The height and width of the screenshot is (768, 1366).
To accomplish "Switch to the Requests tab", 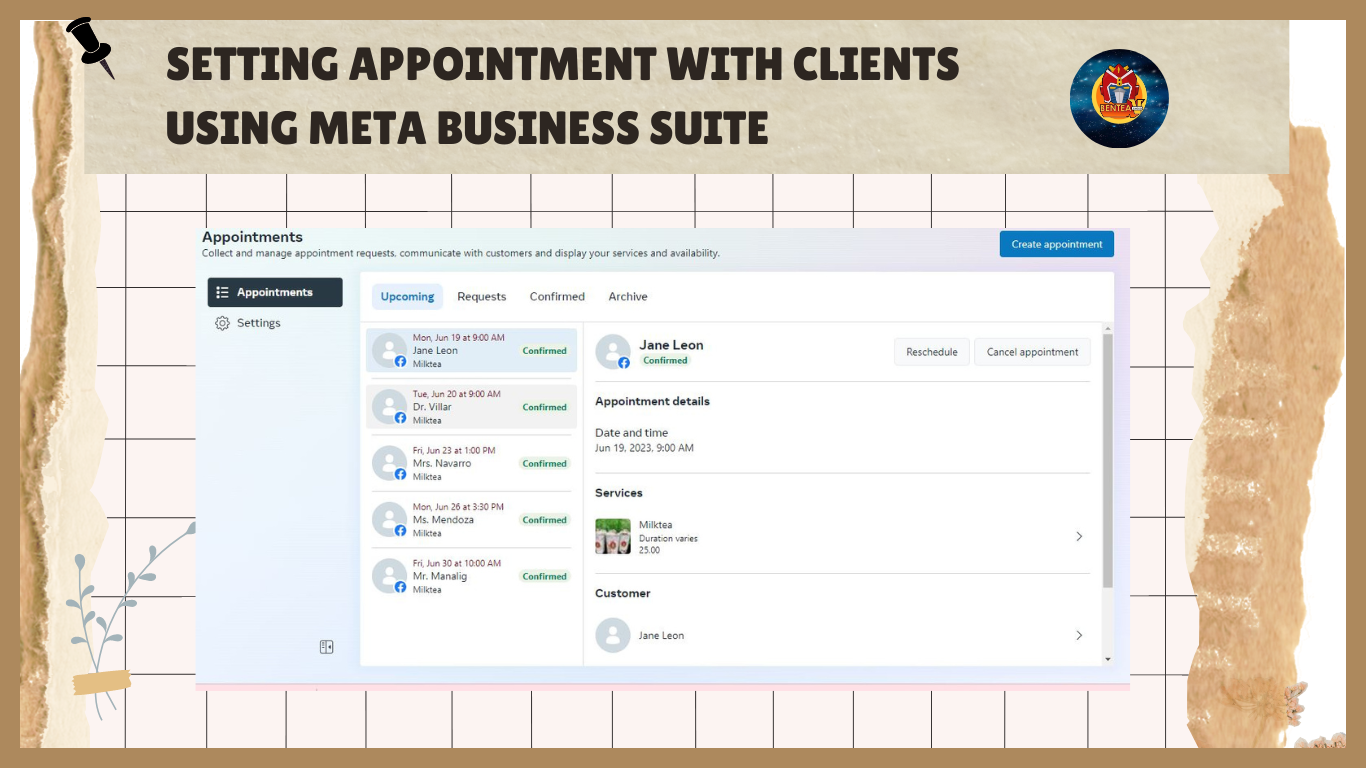I will [482, 296].
